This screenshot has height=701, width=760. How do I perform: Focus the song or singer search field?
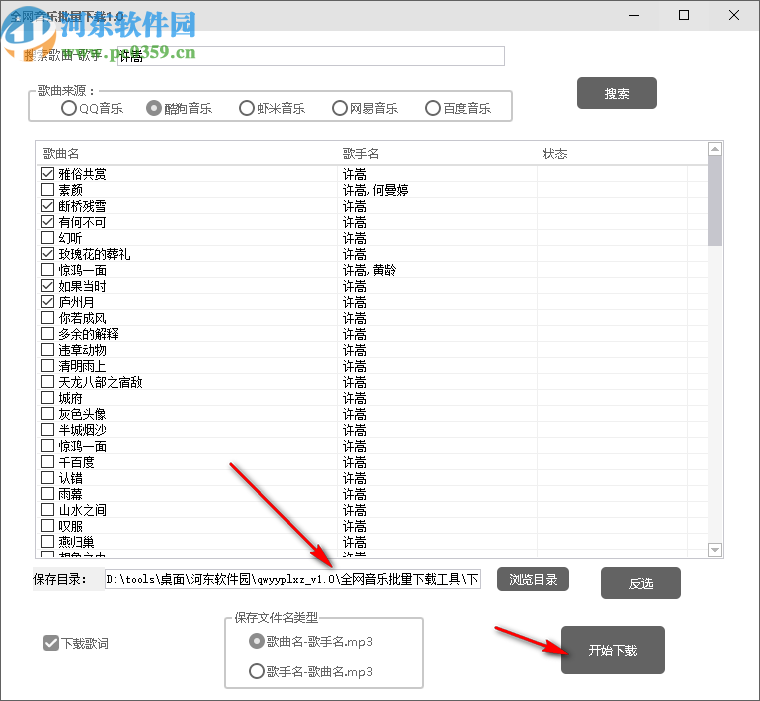pos(311,56)
